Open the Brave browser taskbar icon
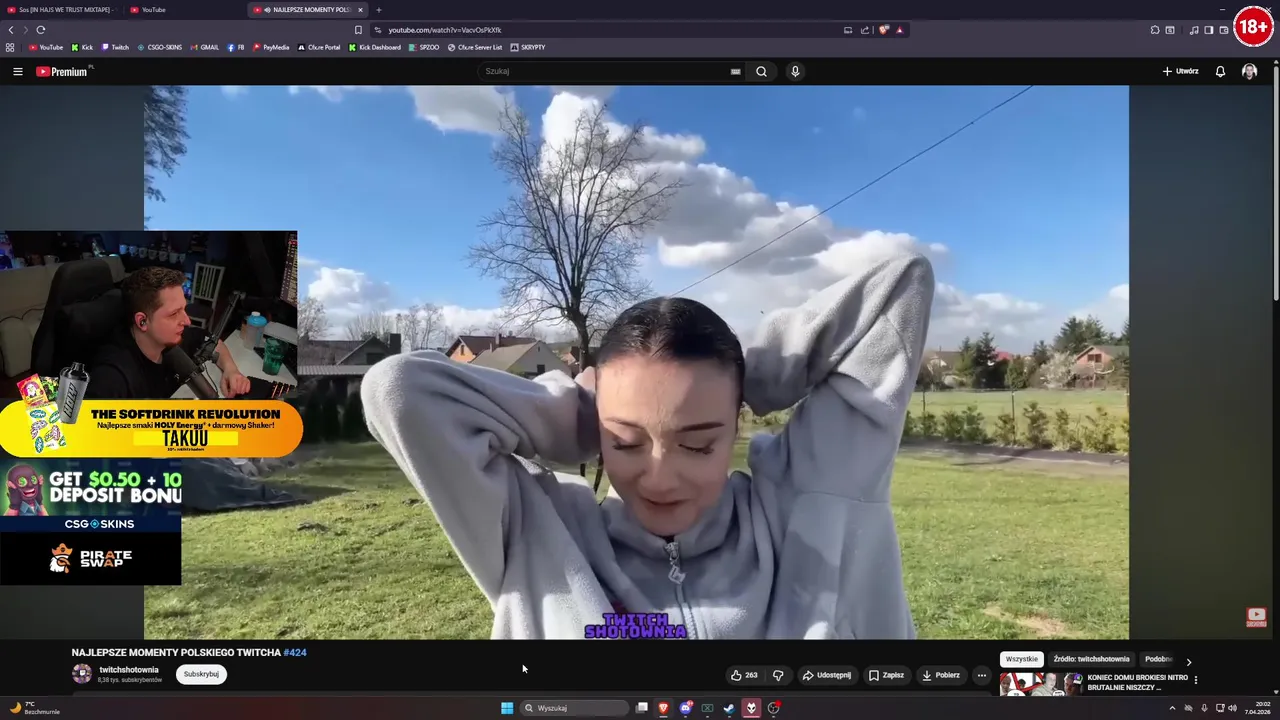This screenshot has width=1280, height=720. (x=663, y=708)
